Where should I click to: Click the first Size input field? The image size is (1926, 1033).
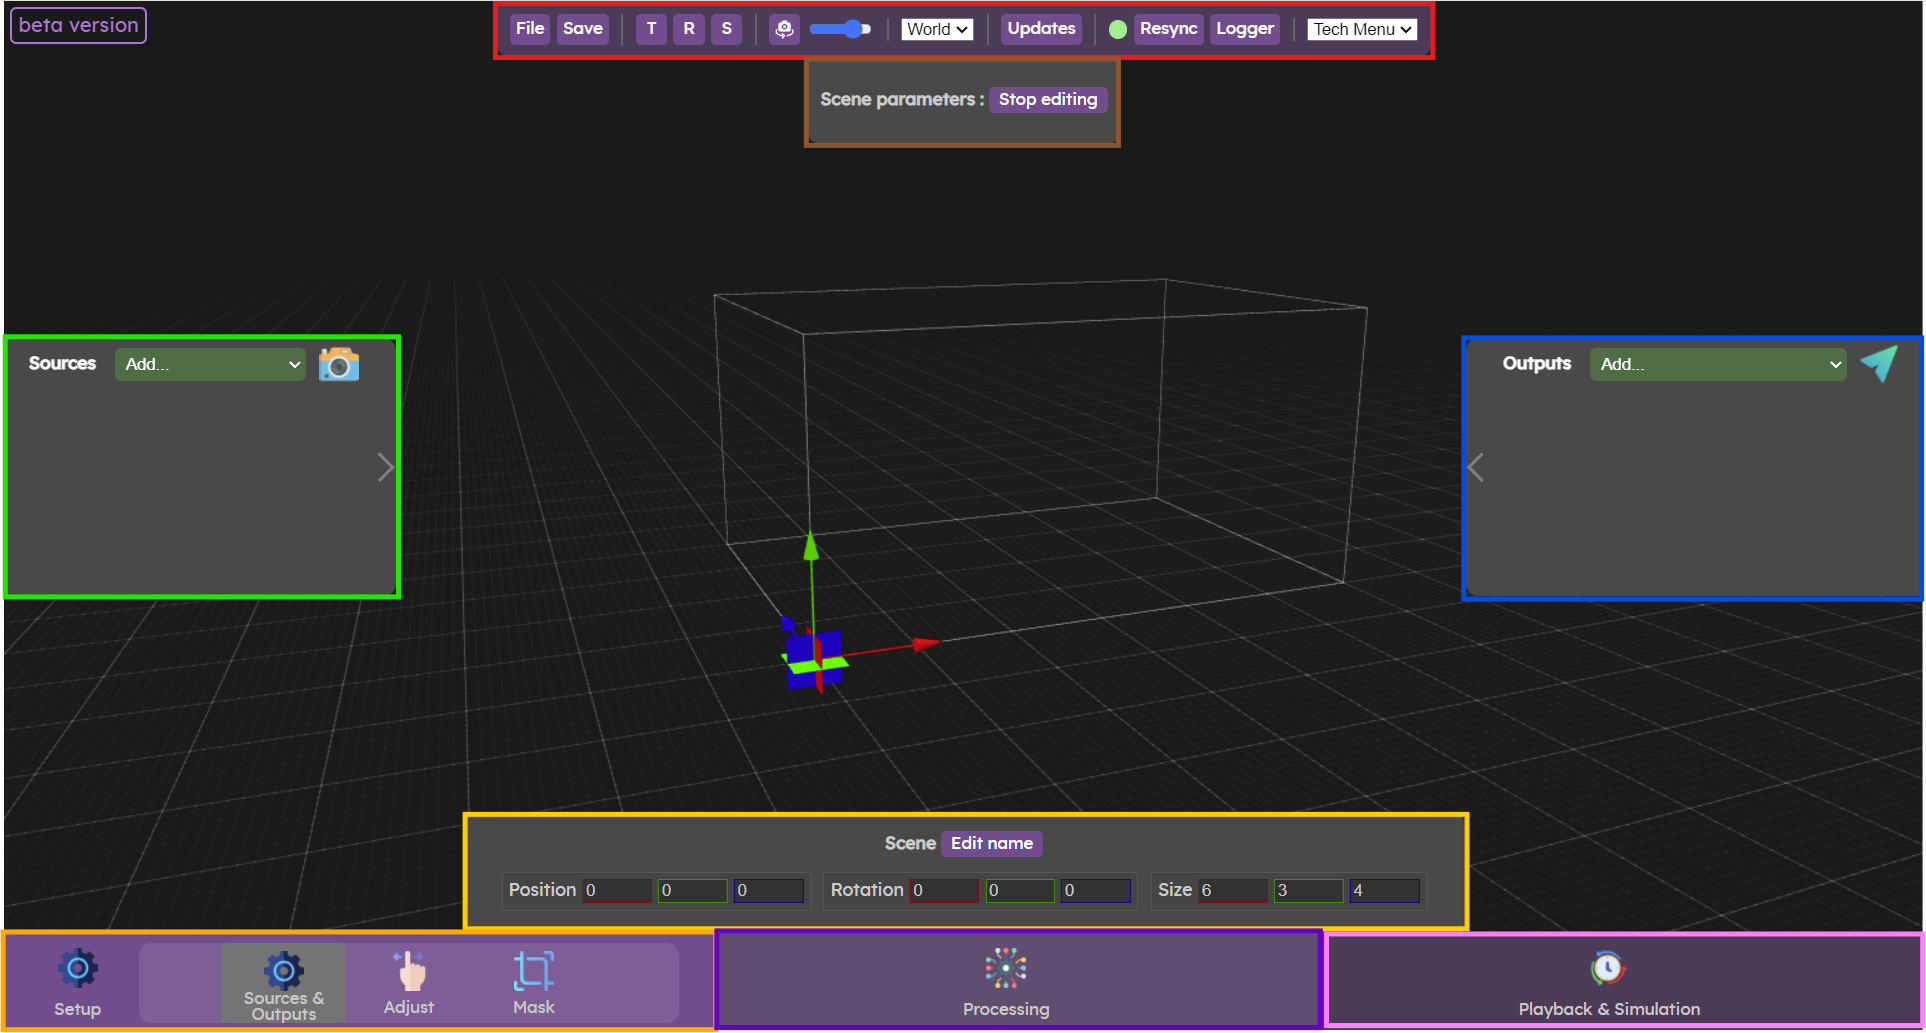[1232, 890]
